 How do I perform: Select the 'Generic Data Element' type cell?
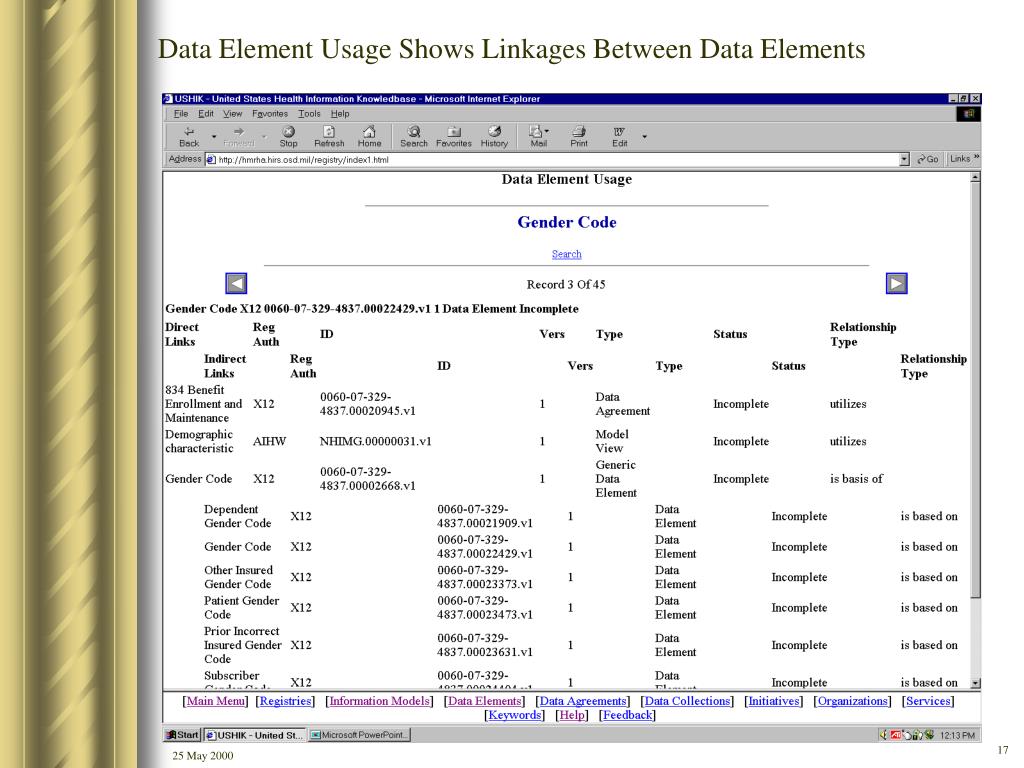coord(615,479)
